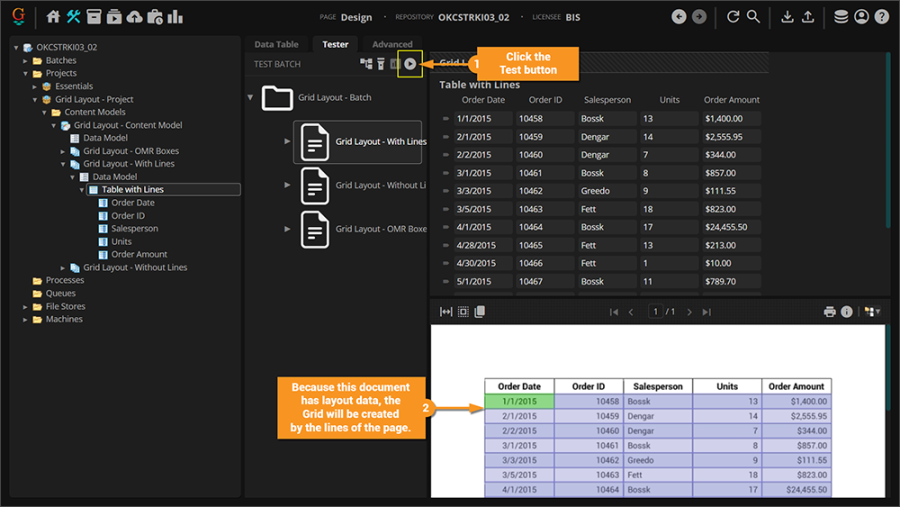The height and width of the screenshot is (507, 900).
Task: Print the document with printer icon
Action: point(829,312)
